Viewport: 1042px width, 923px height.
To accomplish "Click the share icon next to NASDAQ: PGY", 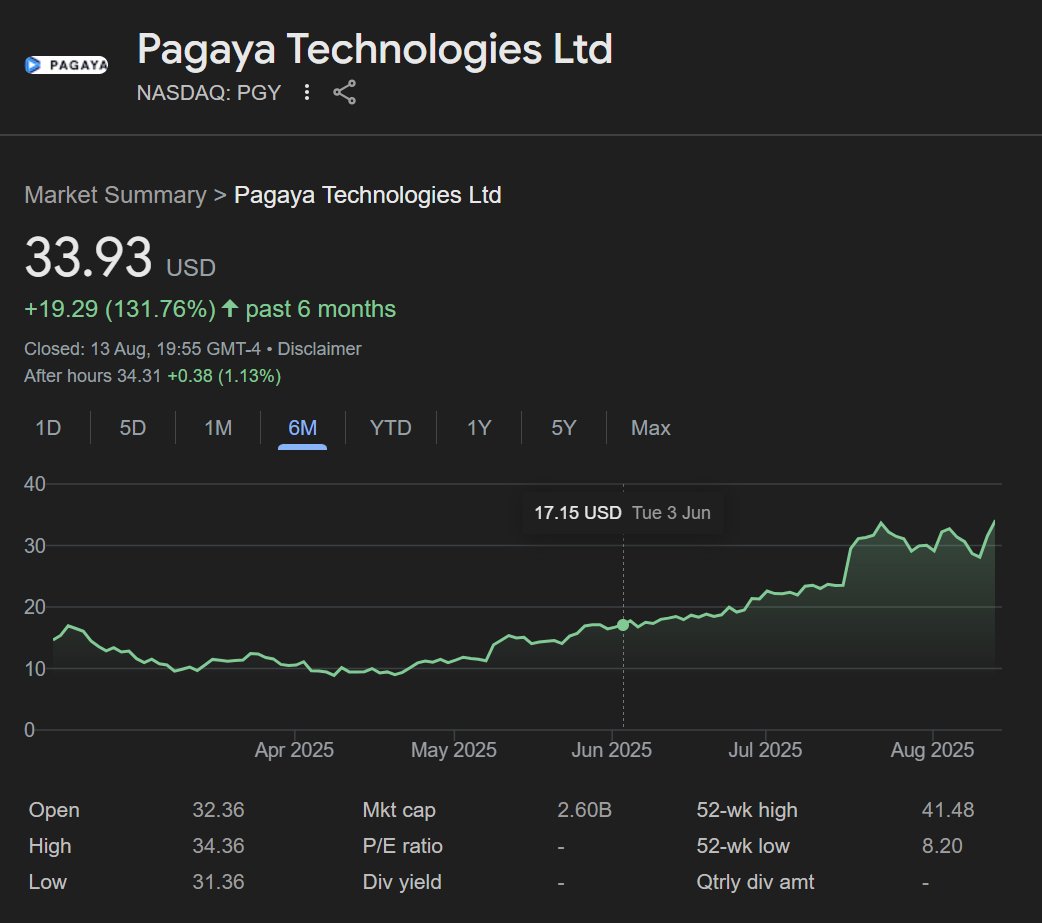I will [344, 91].
